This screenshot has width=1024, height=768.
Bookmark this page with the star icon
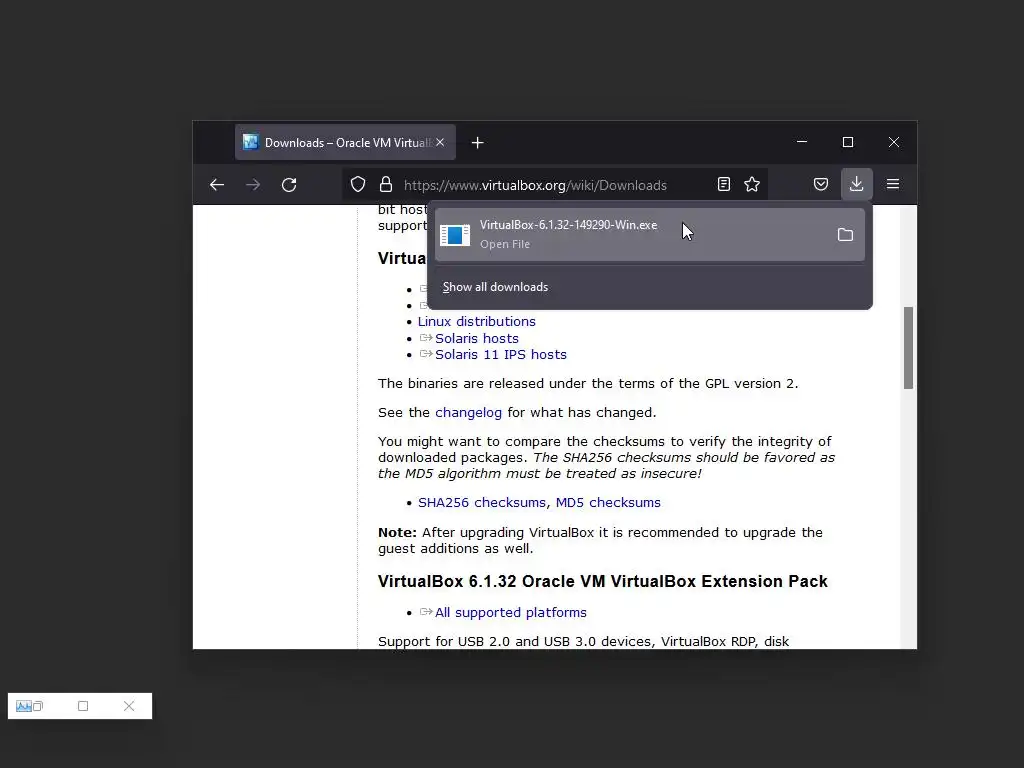tap(752, 184)
